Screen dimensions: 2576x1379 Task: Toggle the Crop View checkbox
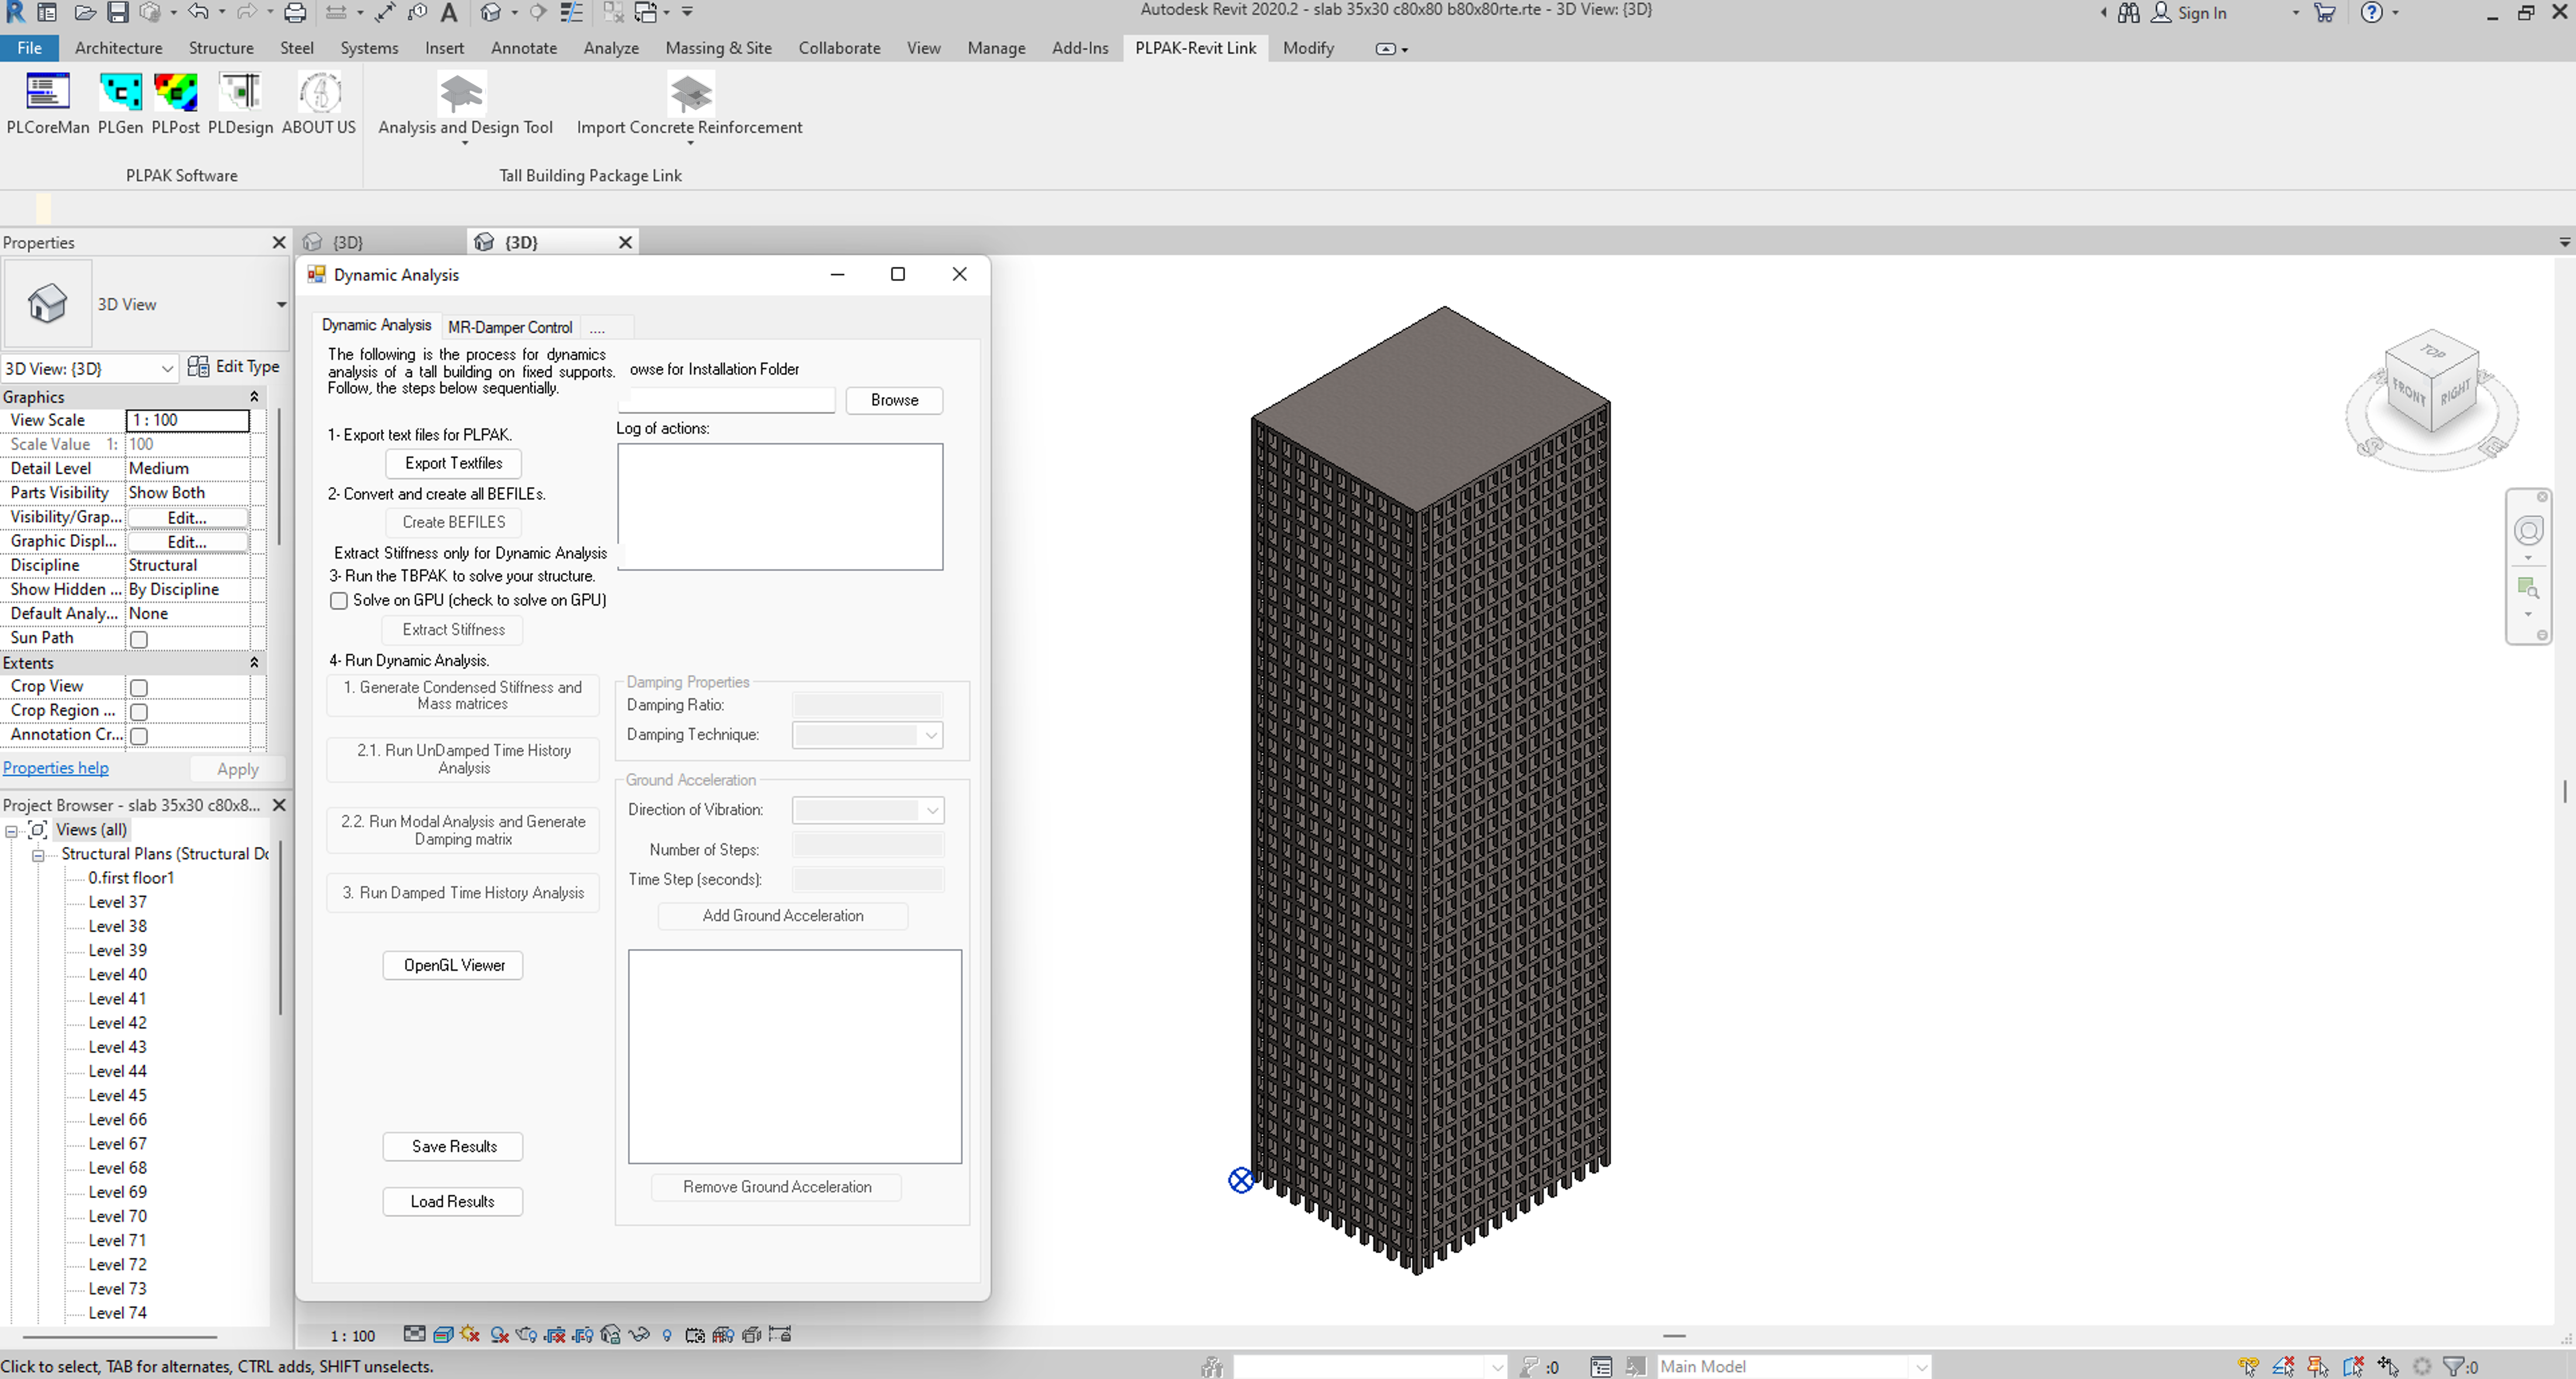click(139, 687)
